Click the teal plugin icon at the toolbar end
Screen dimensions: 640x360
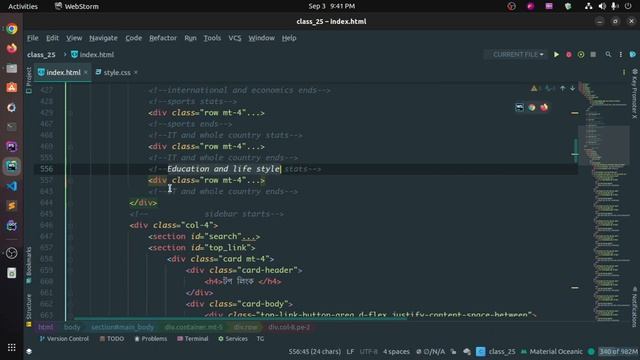point(633,54)
